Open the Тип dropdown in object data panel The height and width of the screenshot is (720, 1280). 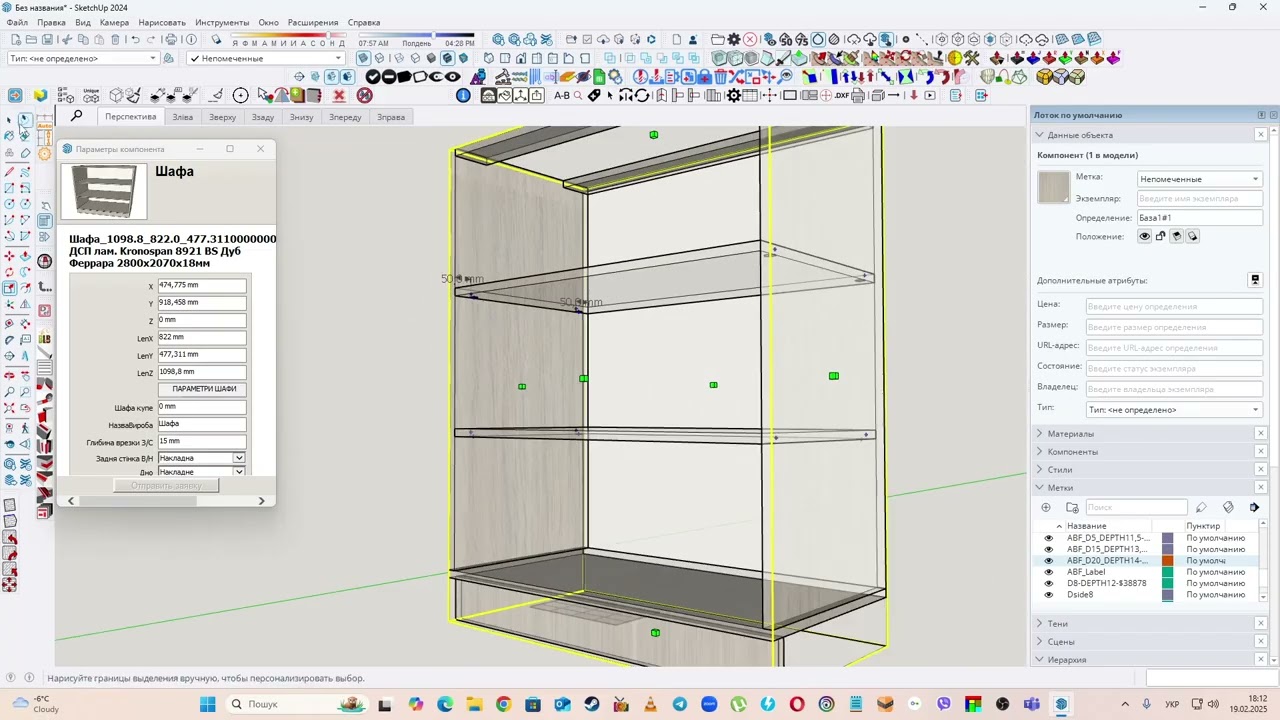click(x=1174, y=410)
